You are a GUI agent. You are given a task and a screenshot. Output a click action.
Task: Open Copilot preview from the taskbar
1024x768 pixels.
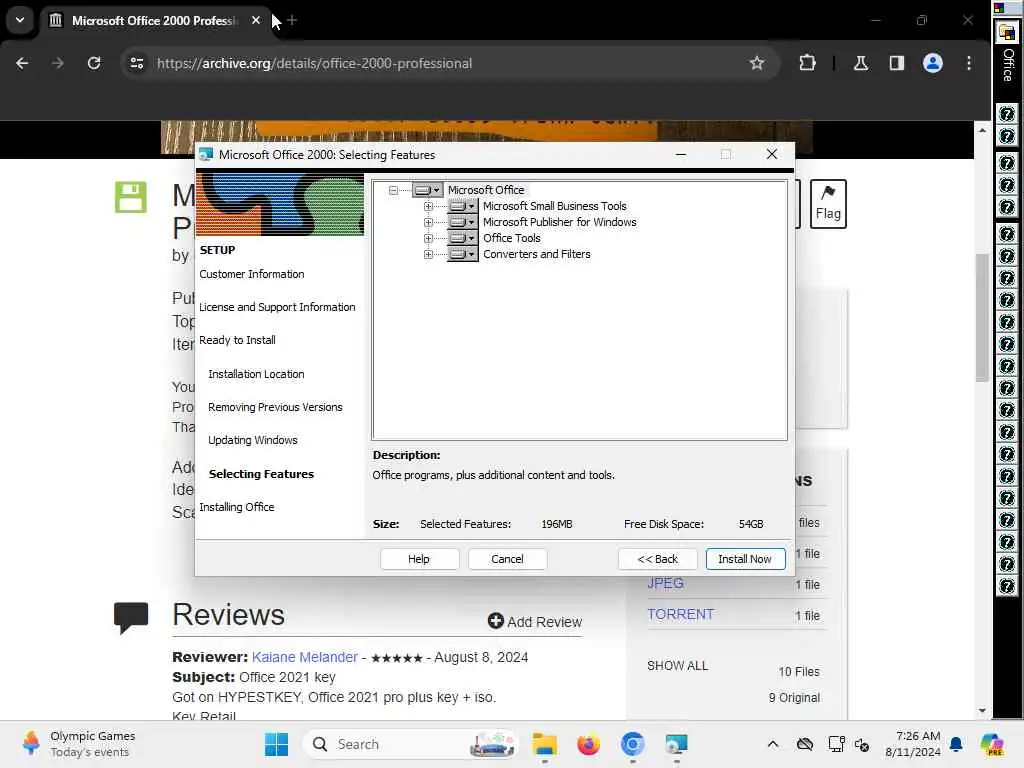991,744
